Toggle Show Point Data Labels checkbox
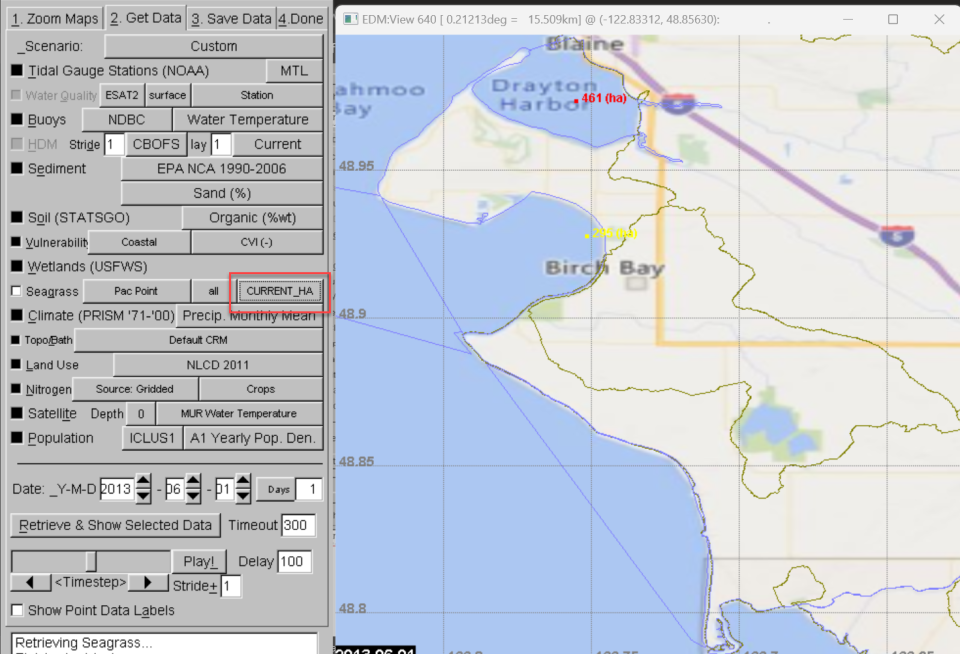The height and width of the screenshot is (654, 960). (16, 610)
